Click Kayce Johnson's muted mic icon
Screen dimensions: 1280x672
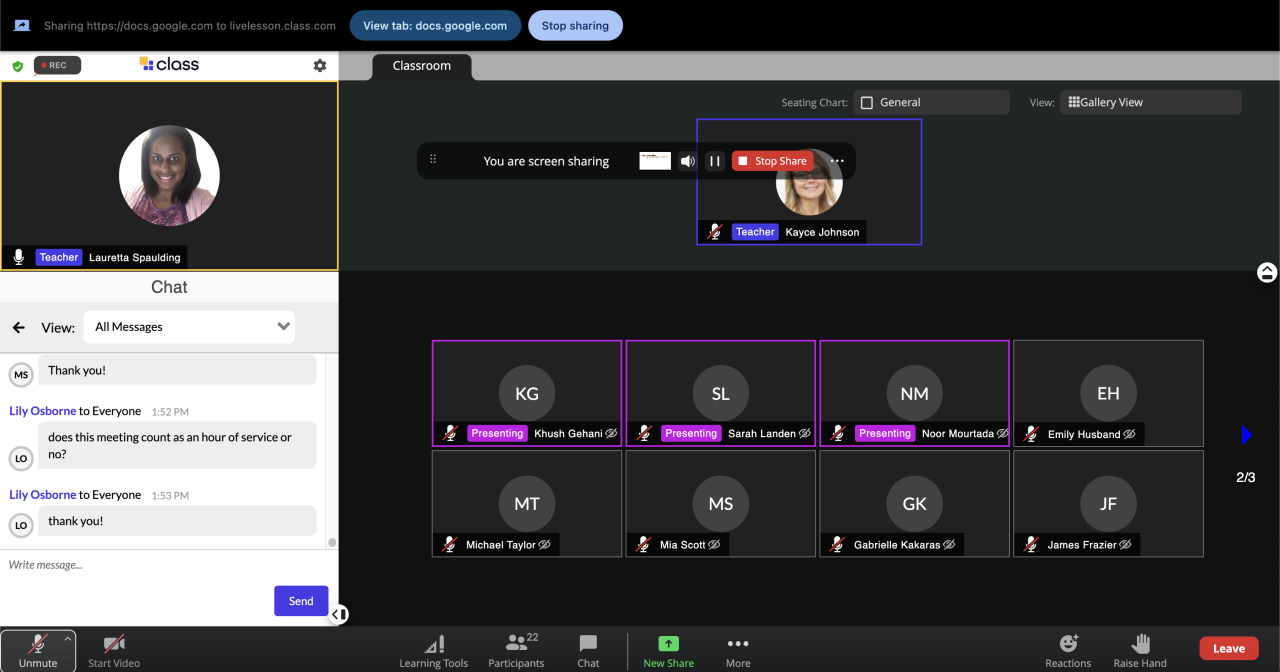coord(714,232)
